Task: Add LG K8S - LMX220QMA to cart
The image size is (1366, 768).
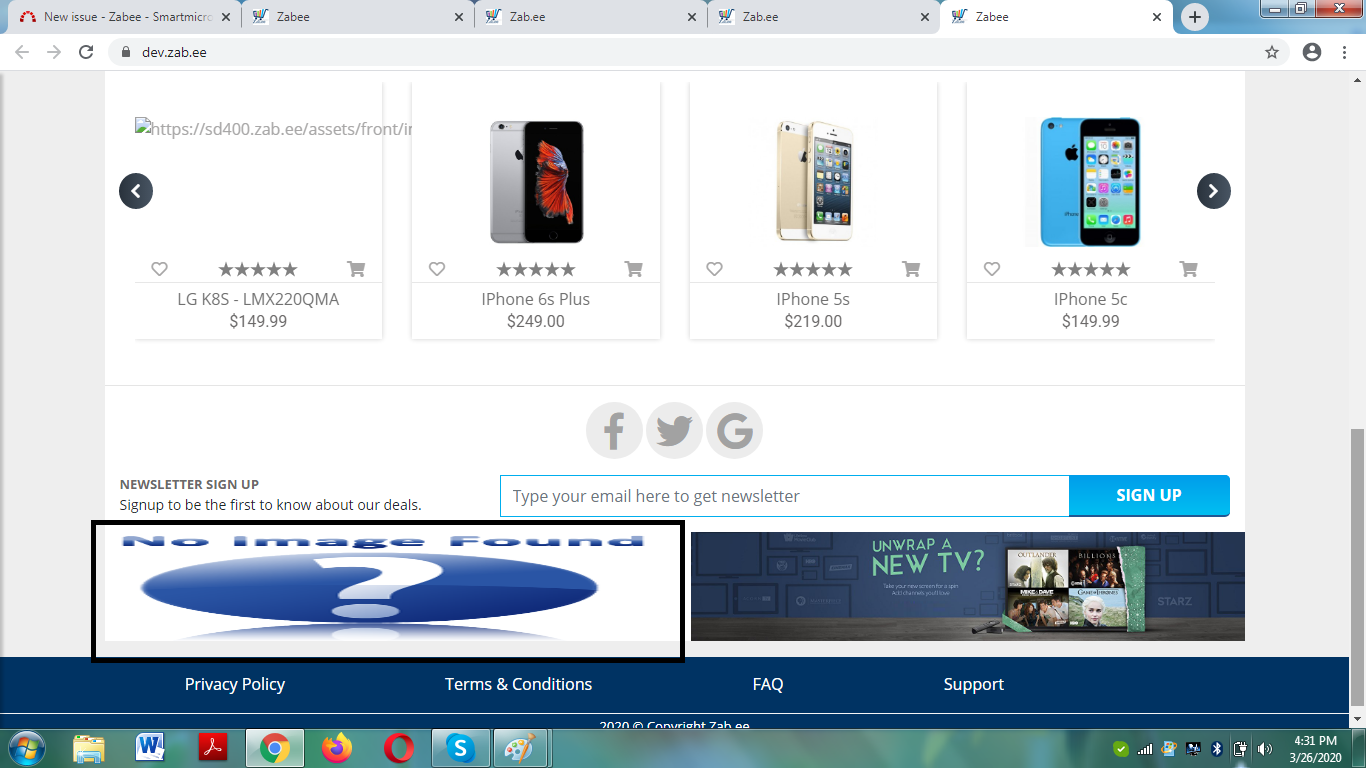Action: coord(356,269)
